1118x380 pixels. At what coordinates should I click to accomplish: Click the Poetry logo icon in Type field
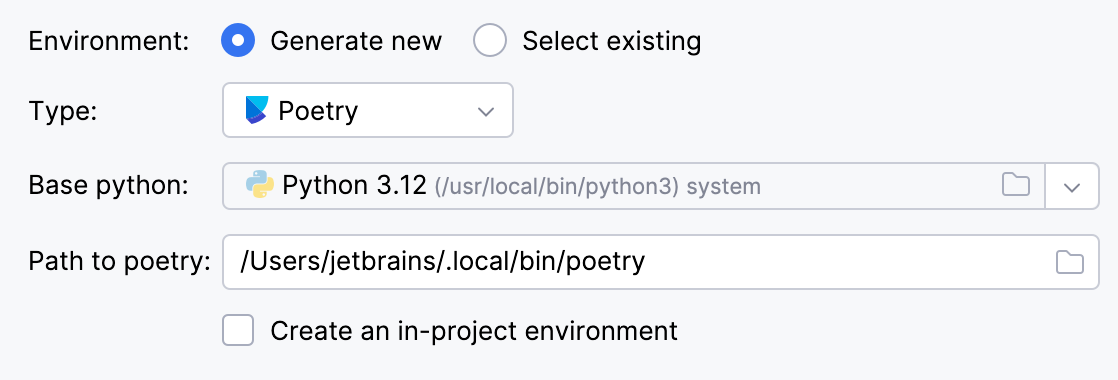[257, 111]
